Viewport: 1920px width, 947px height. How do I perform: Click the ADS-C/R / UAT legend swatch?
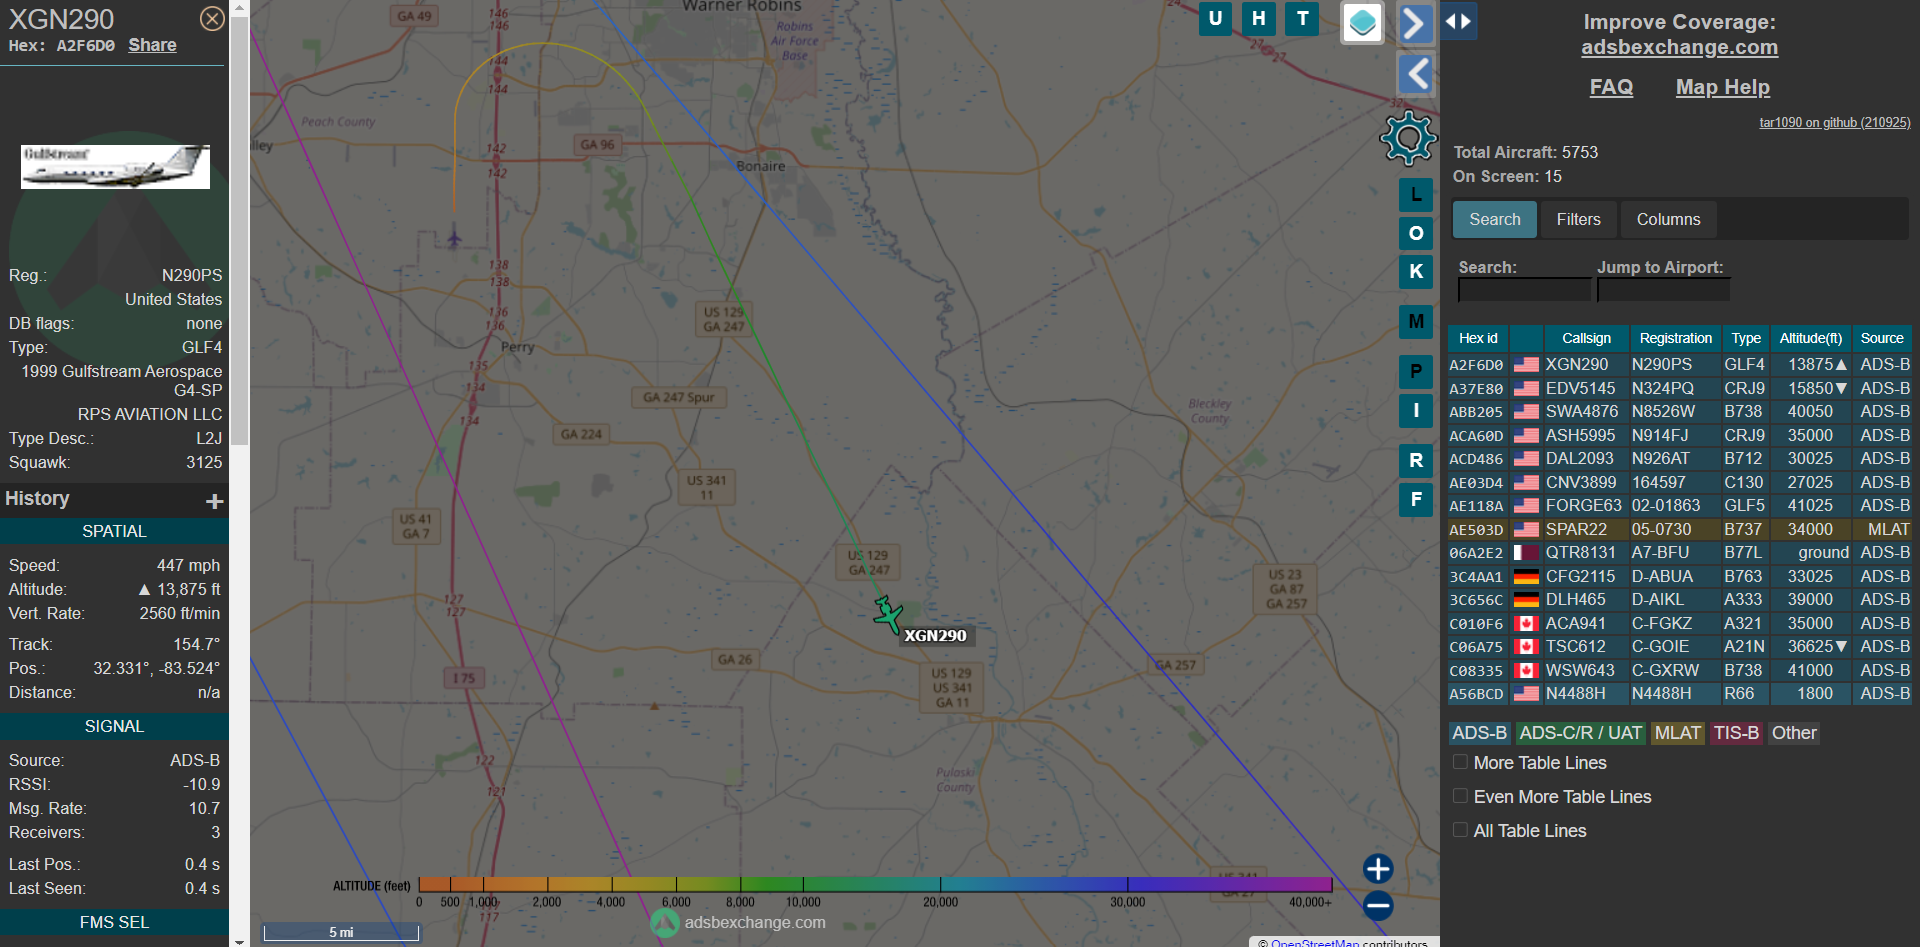(x=1580, y=733)
